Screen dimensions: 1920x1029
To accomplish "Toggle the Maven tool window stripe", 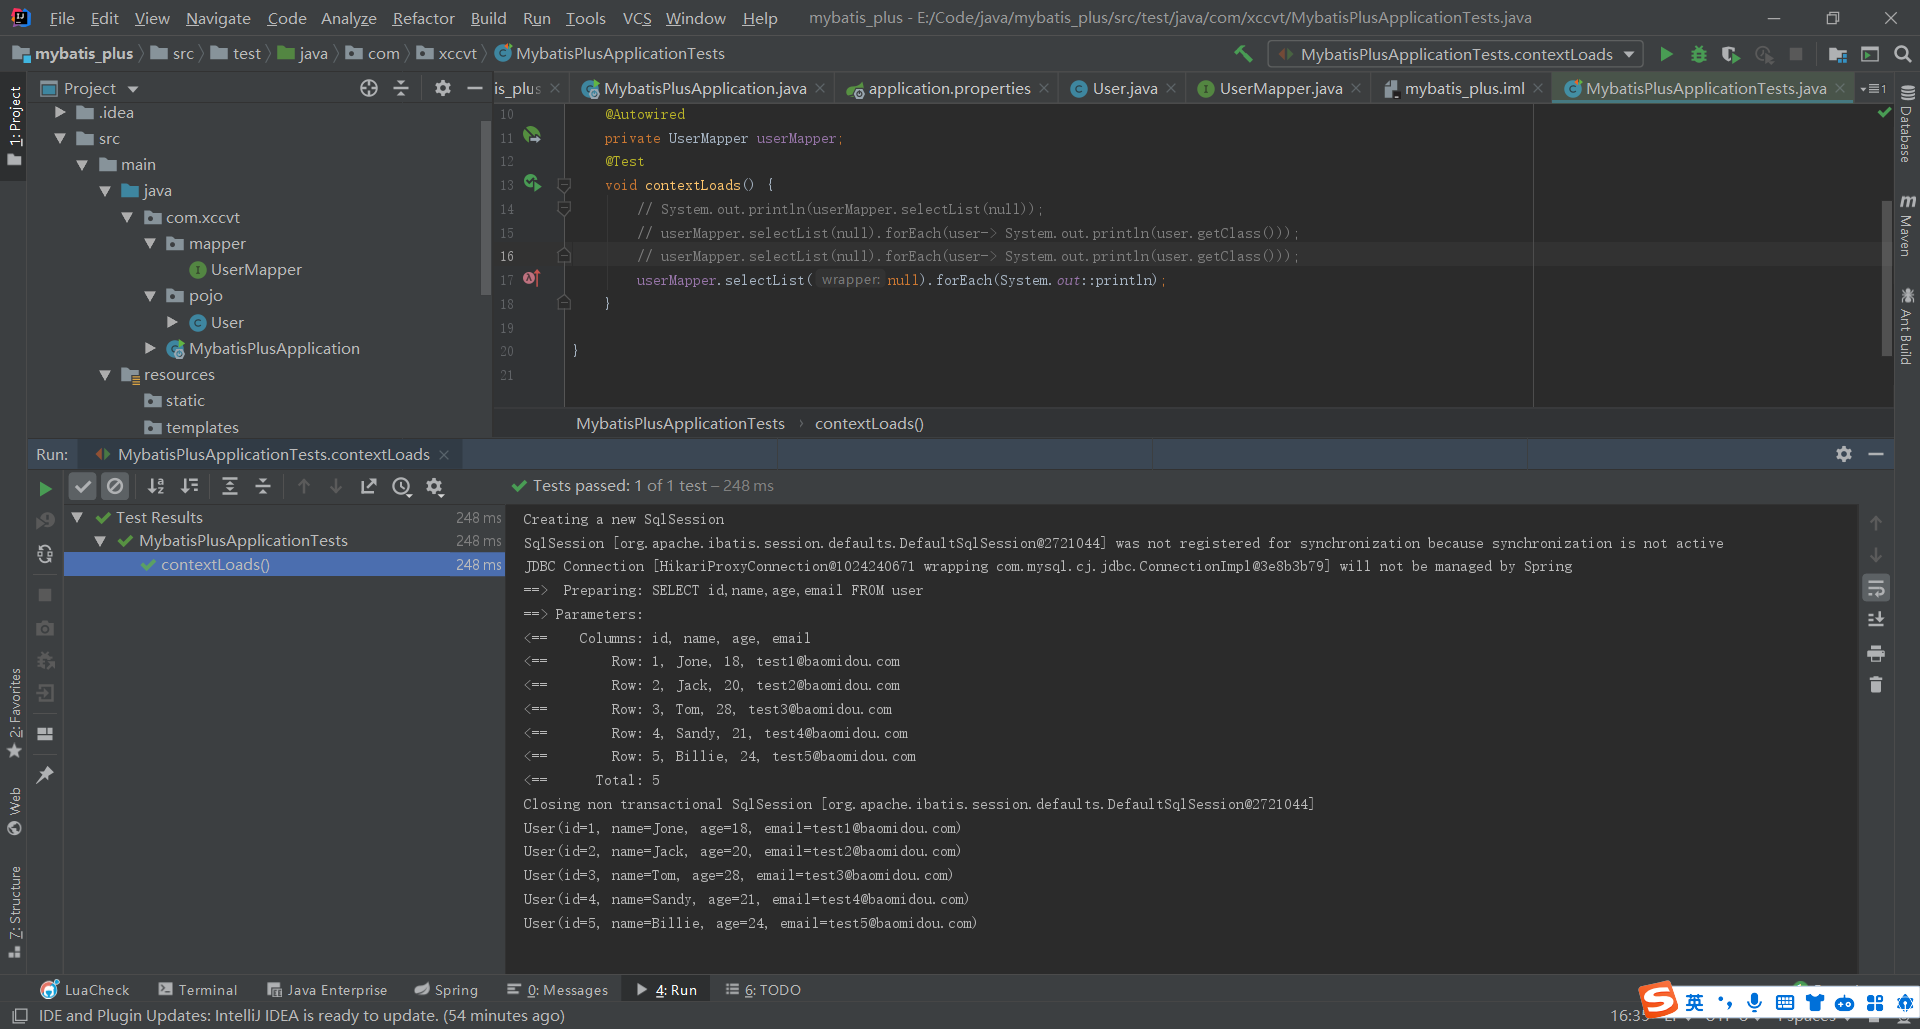I will coord(1906,225).
